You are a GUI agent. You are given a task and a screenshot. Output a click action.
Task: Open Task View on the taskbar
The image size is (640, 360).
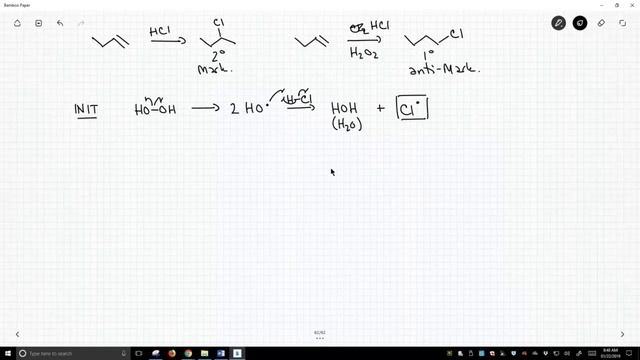click(139, 353)
